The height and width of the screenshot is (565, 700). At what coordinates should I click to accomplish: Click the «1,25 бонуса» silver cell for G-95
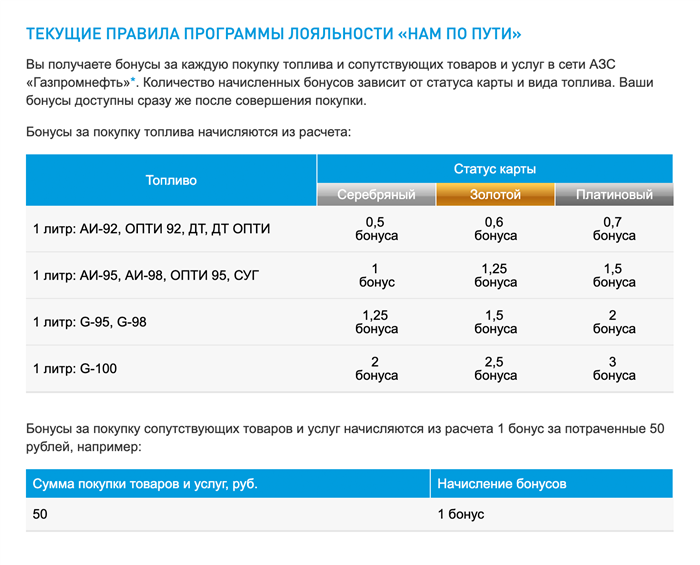(376, 322)
